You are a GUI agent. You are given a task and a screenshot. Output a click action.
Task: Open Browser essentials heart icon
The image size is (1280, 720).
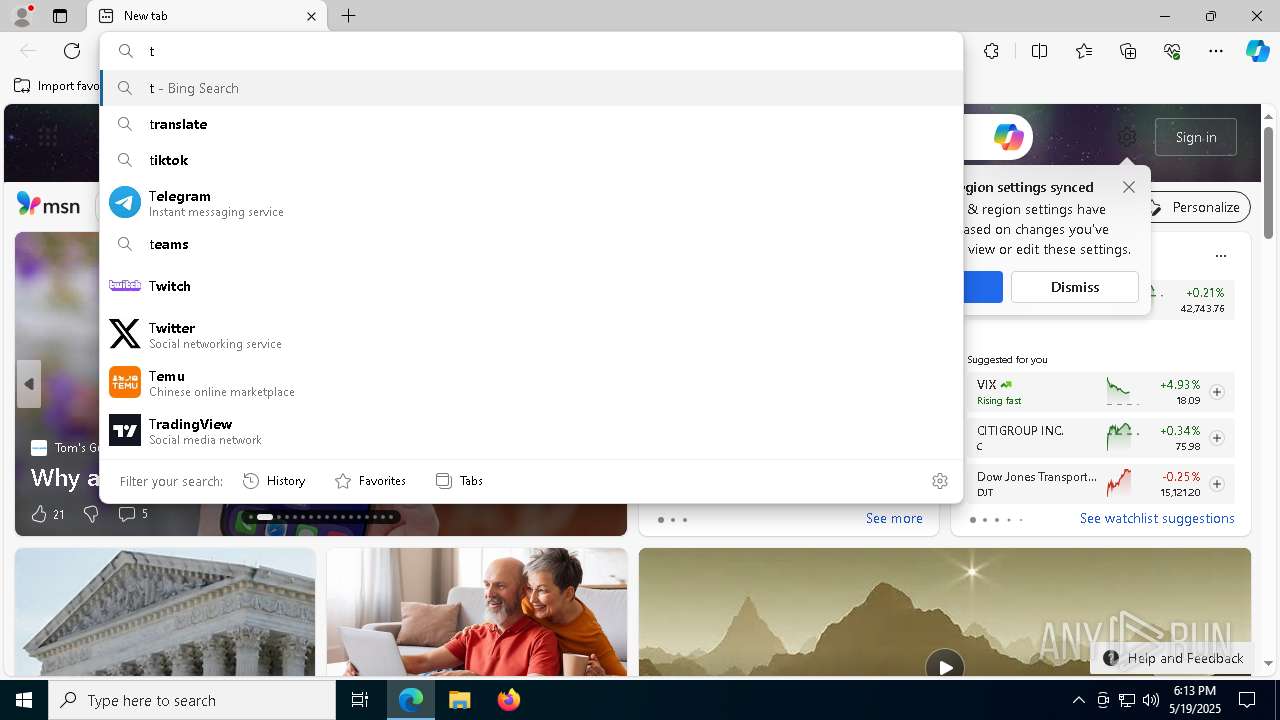1172,51
